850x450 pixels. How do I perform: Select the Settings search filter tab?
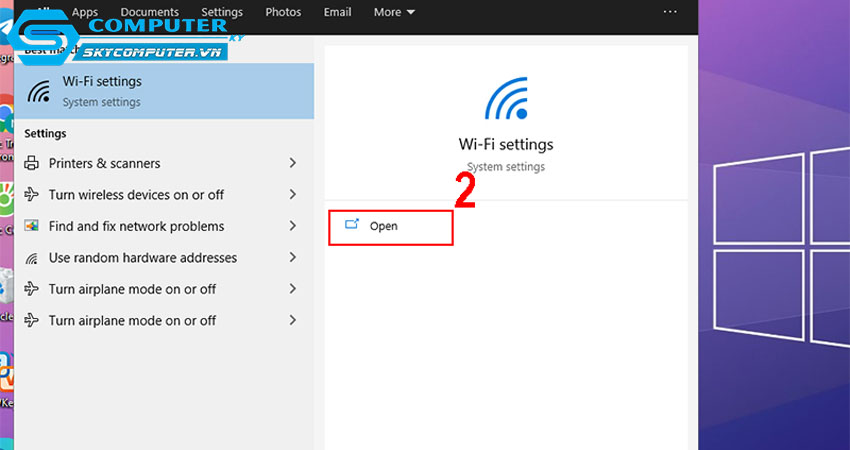[x=221, y=12]
